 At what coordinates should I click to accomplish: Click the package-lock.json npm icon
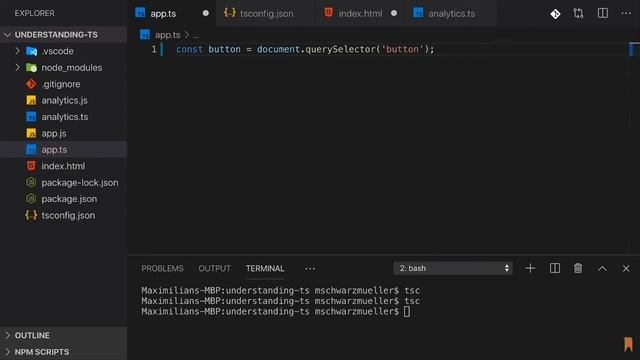pyautogui.click(x=31, y=182)
